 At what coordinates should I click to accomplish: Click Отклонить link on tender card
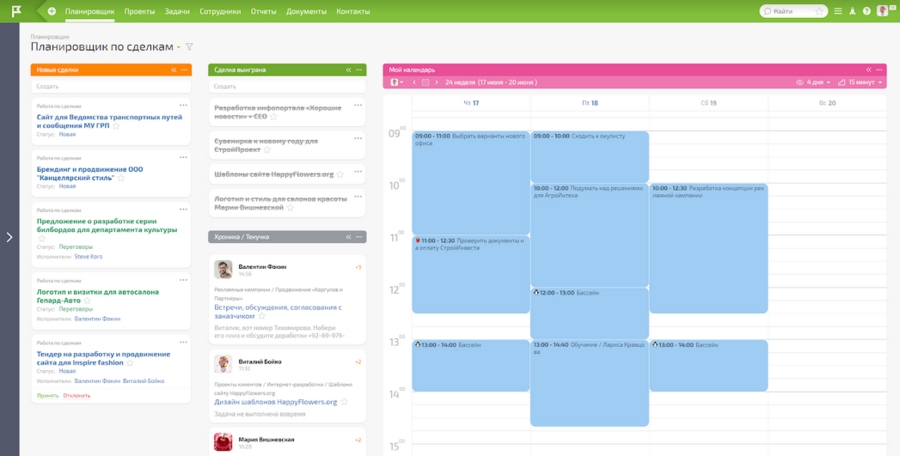(x=77, y=395)
